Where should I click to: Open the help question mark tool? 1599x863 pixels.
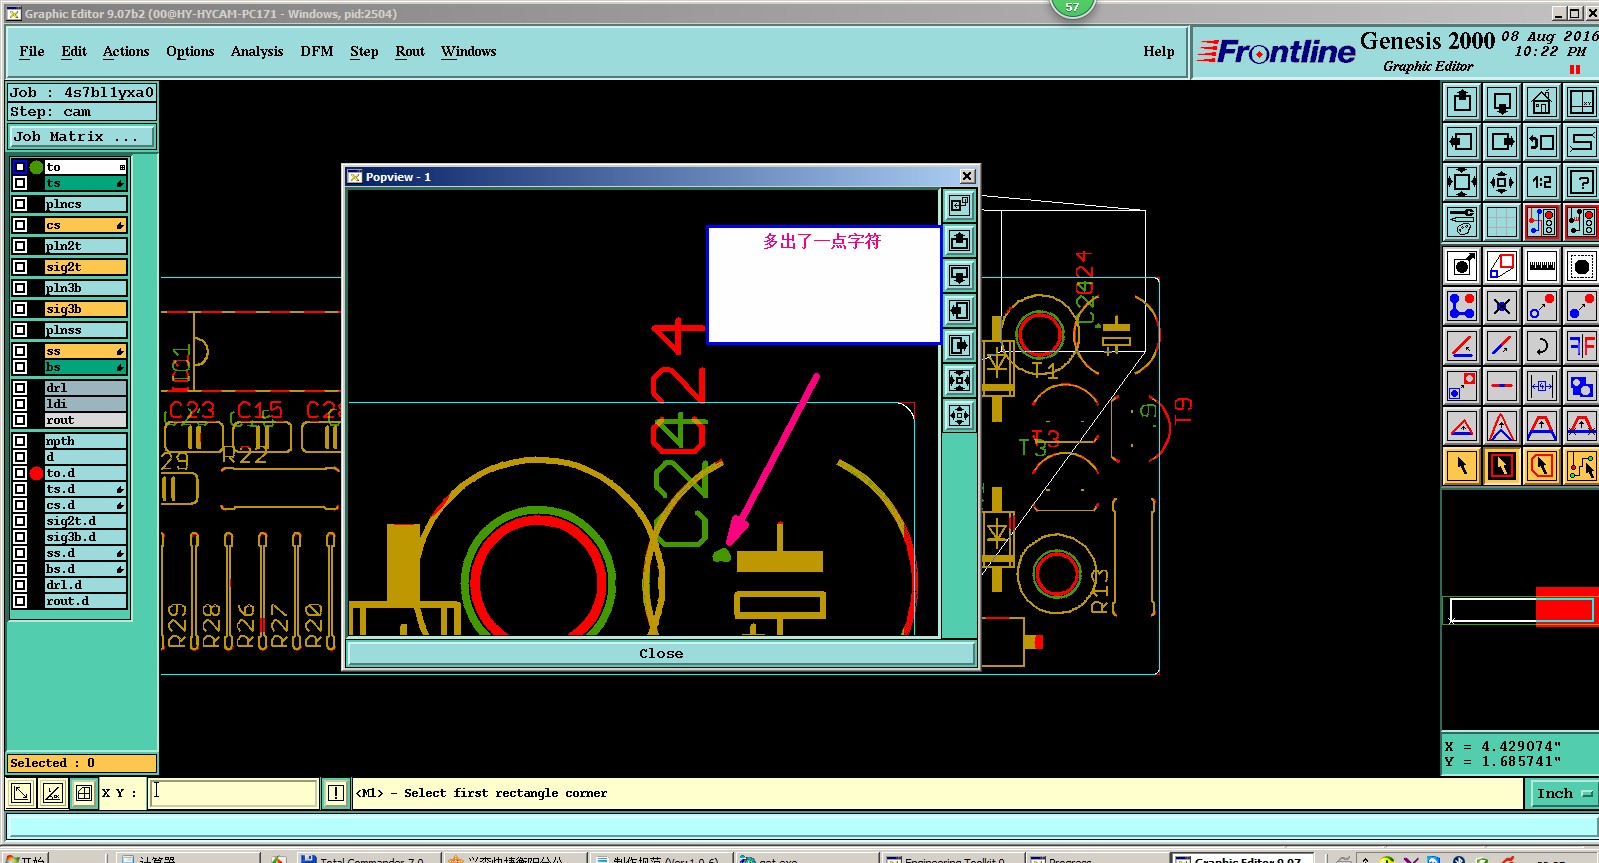[1581, 182]
